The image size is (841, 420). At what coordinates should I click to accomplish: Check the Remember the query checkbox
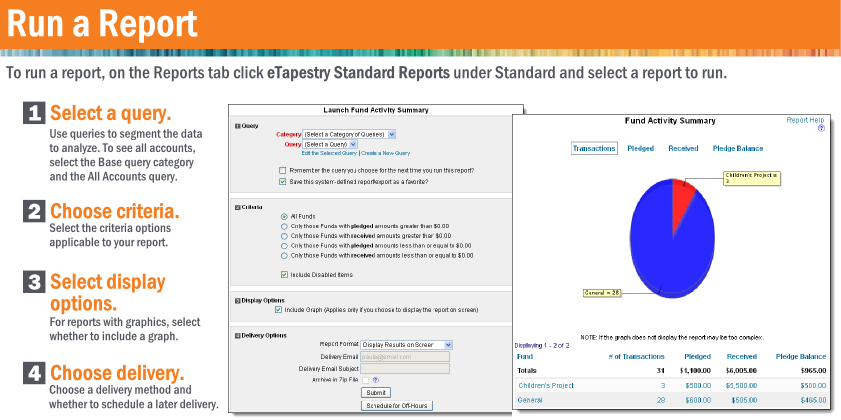click(282, 170)
